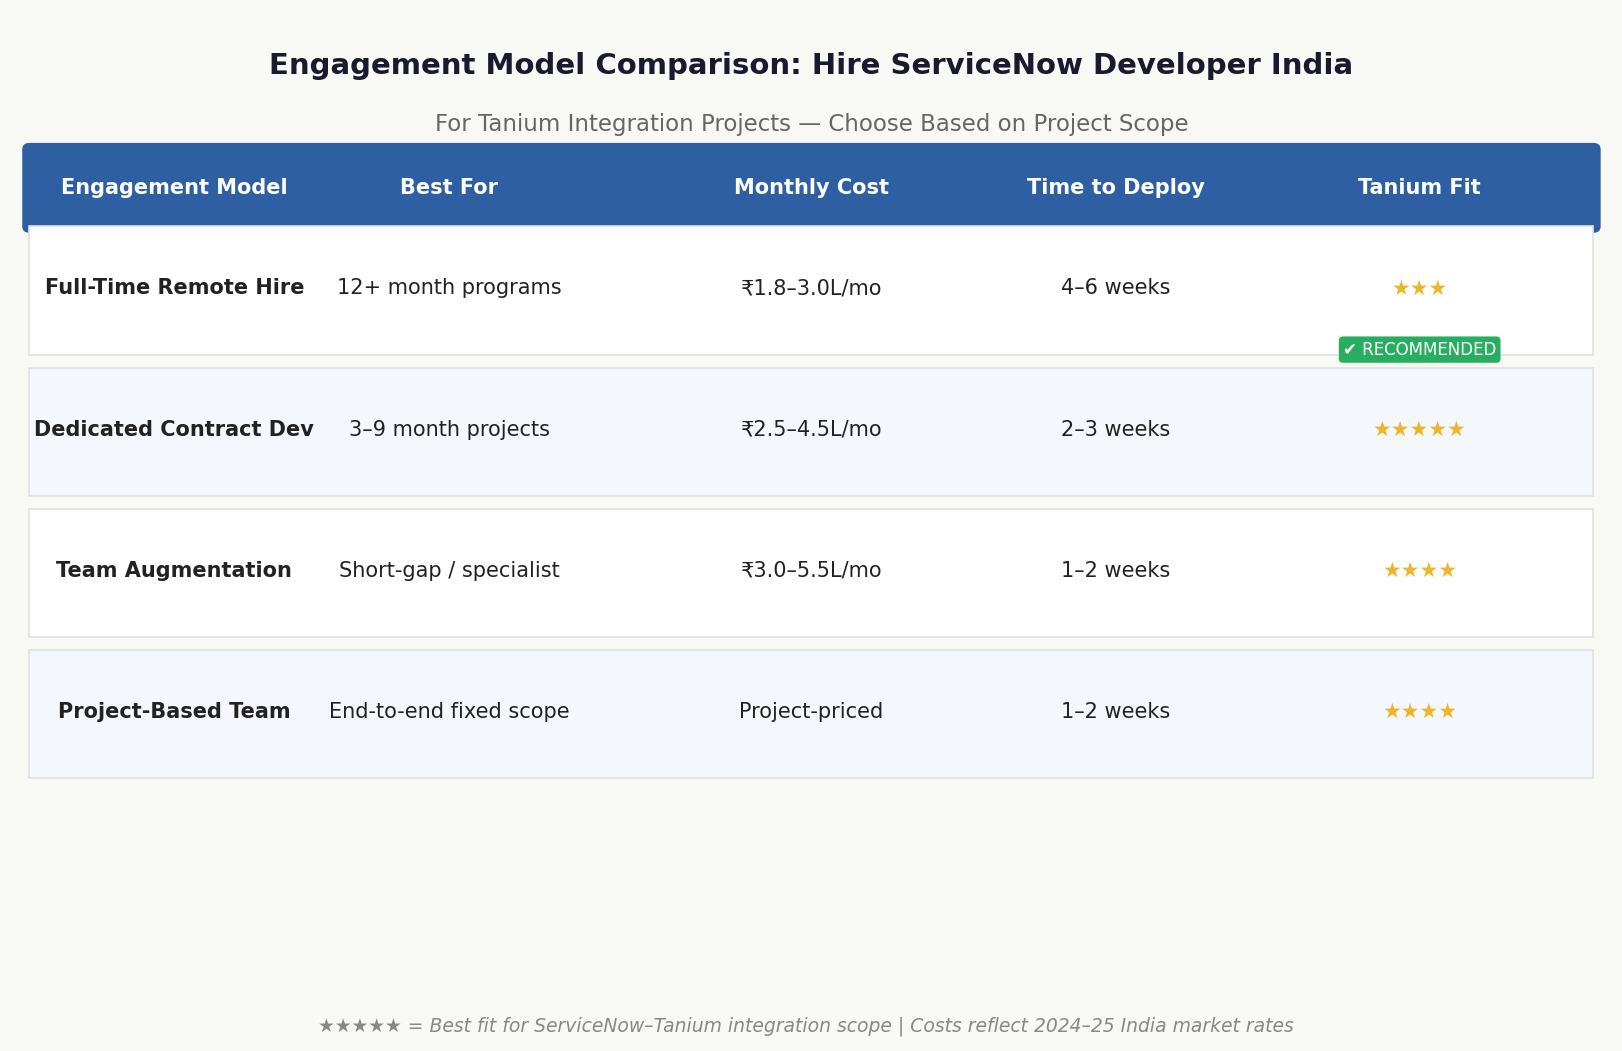This screenshot has height=1051, width=1622.
Task: Click the three-star rating for Full-Time Remote Hire
Action: tap(1419, 289)
